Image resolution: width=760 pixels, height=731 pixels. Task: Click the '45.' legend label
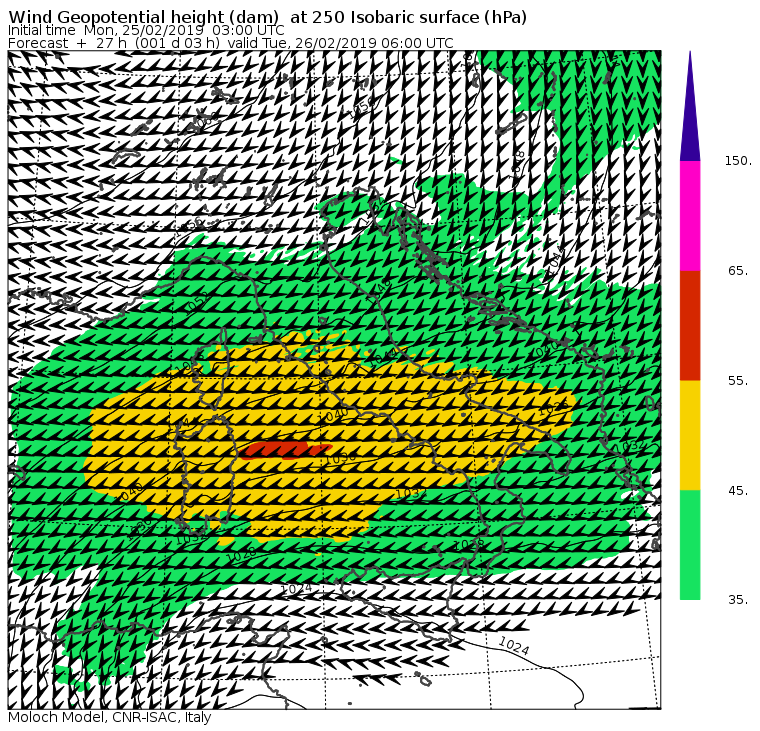point(738,491)
